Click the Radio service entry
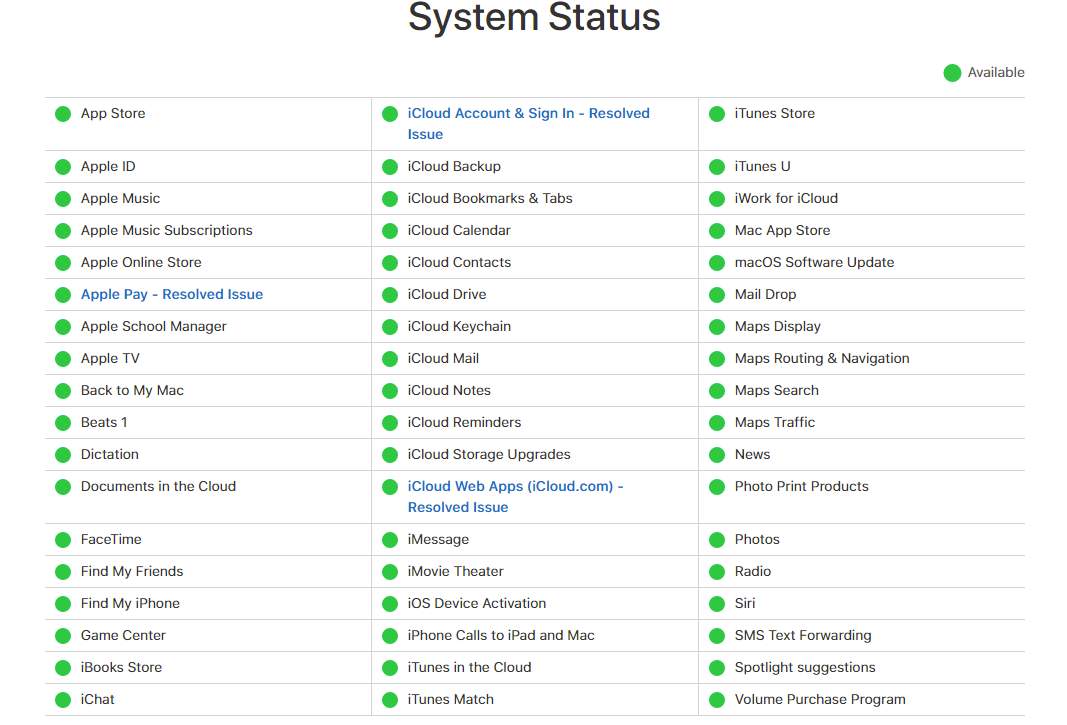 point(753,571)
